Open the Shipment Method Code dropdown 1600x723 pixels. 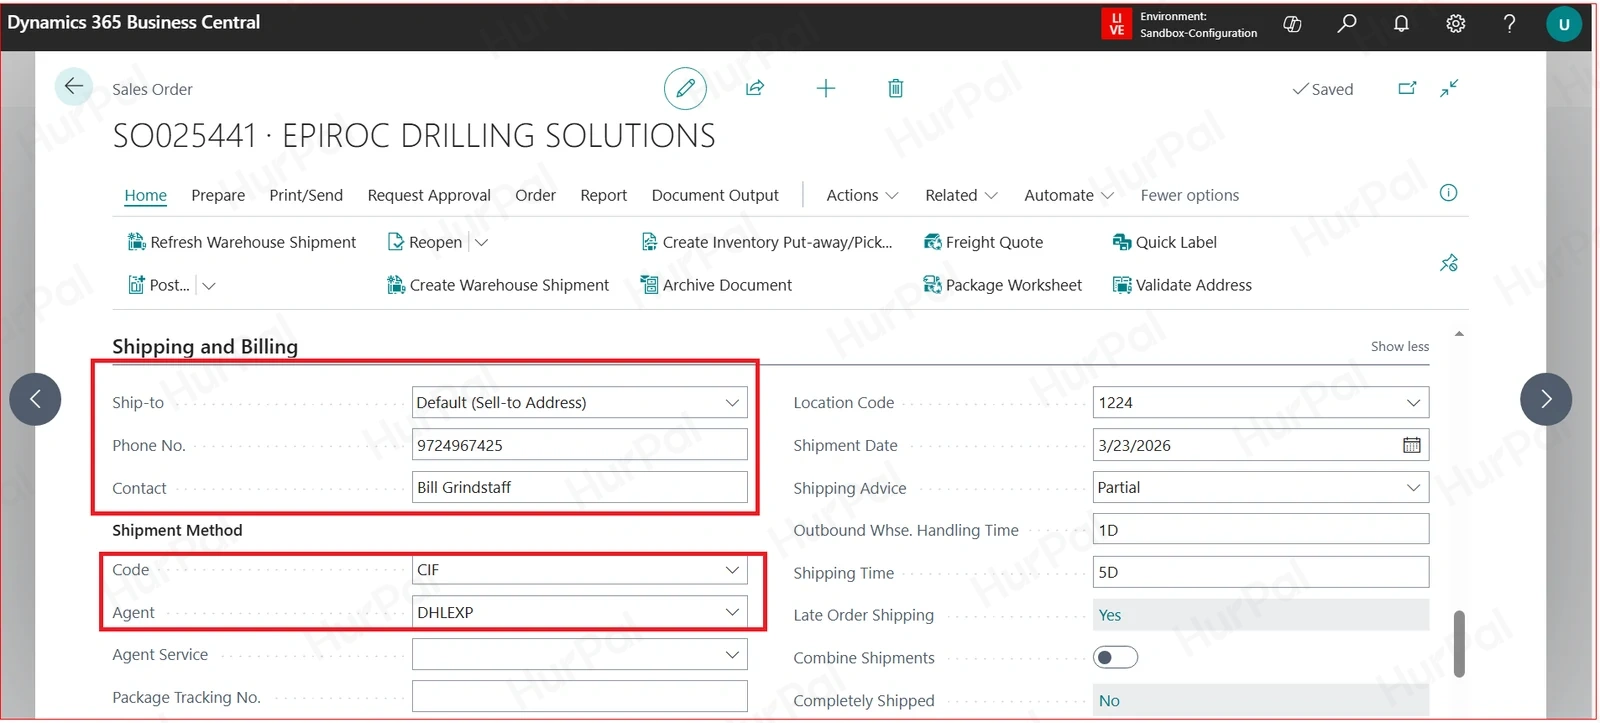coord(733,569)
